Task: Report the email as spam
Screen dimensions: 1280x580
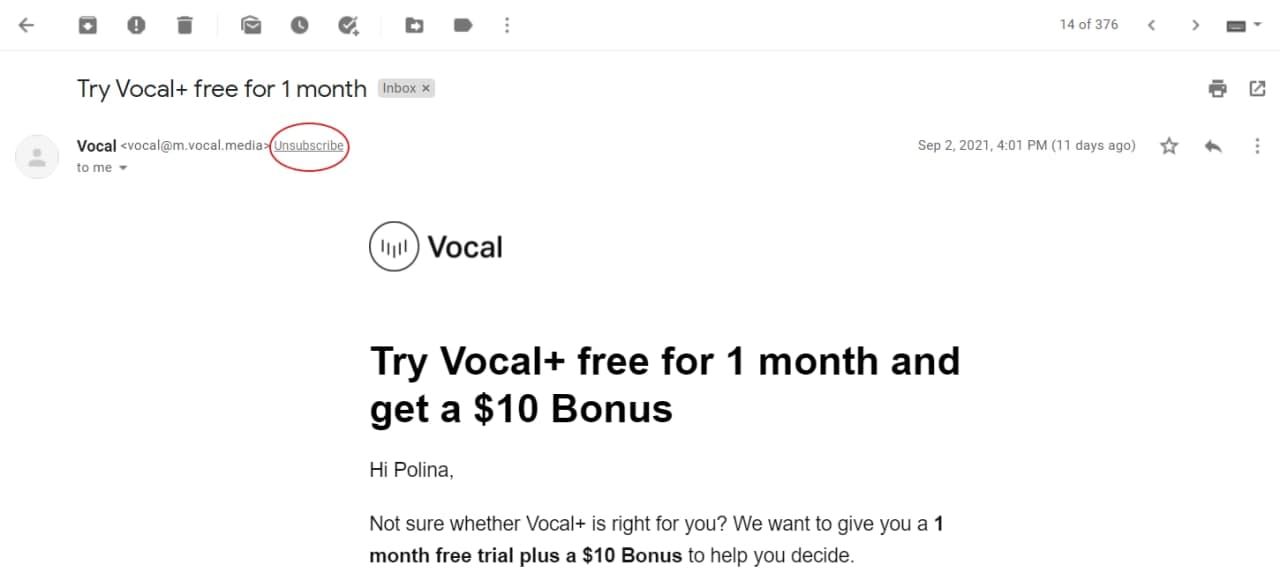Action: [x=136, y=25]
